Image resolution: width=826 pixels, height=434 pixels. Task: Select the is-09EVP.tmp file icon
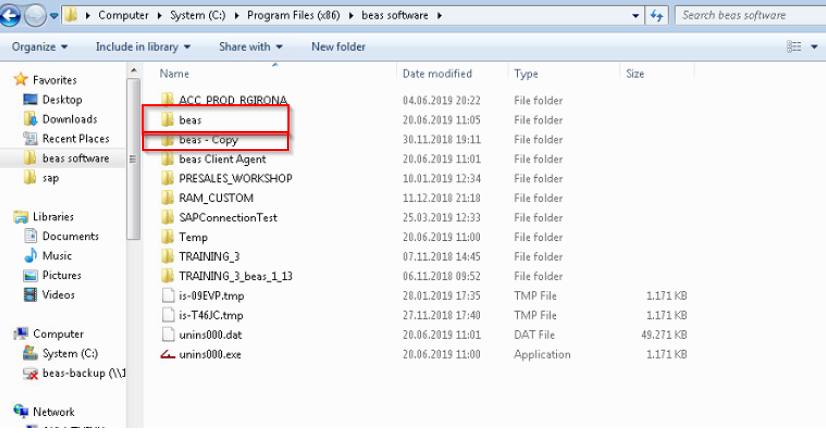tap(168, 295)
